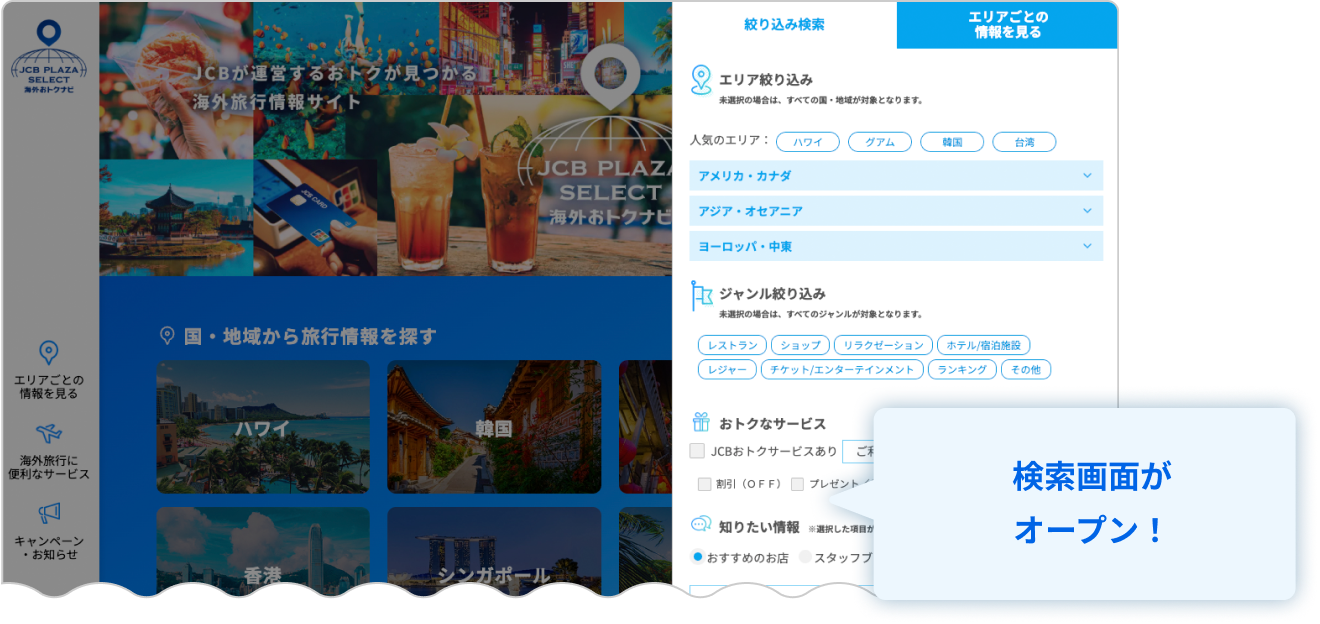Image resolution: width=1320 pixels, height=624 pixels.
Task: Click the エリア絞り込み heading text
Action: point(766,79)
